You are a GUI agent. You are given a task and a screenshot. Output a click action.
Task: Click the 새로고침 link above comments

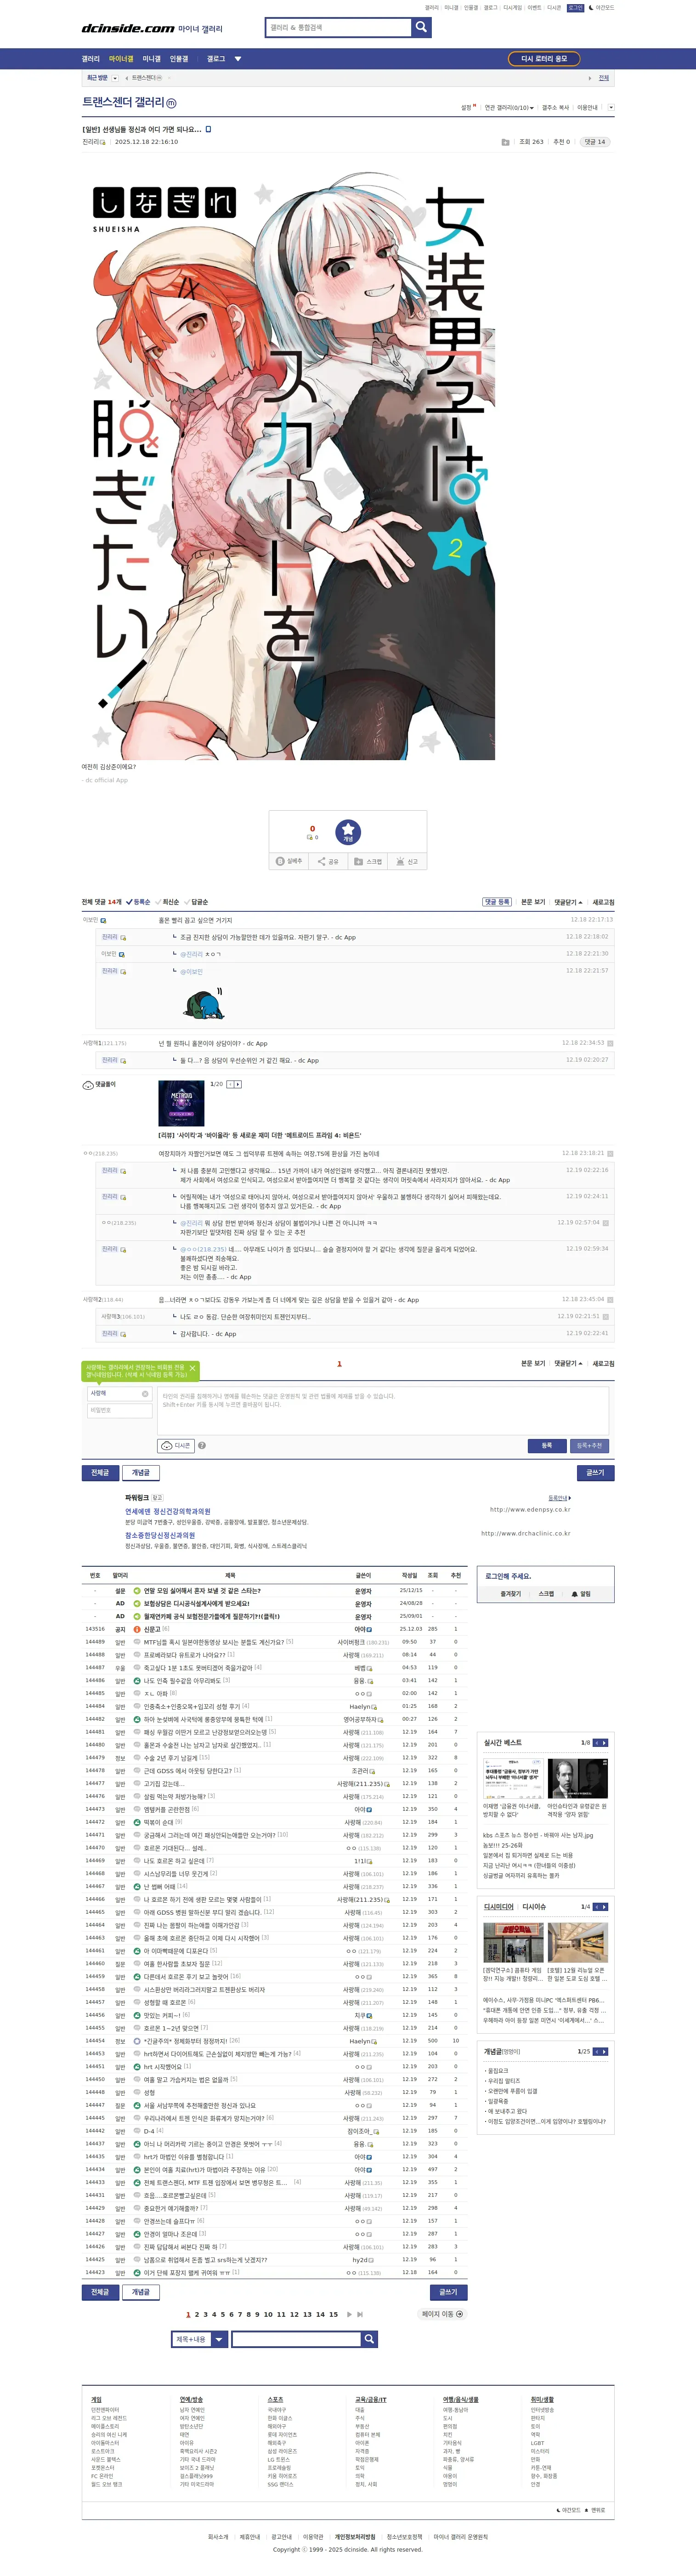tap(603, 902)
